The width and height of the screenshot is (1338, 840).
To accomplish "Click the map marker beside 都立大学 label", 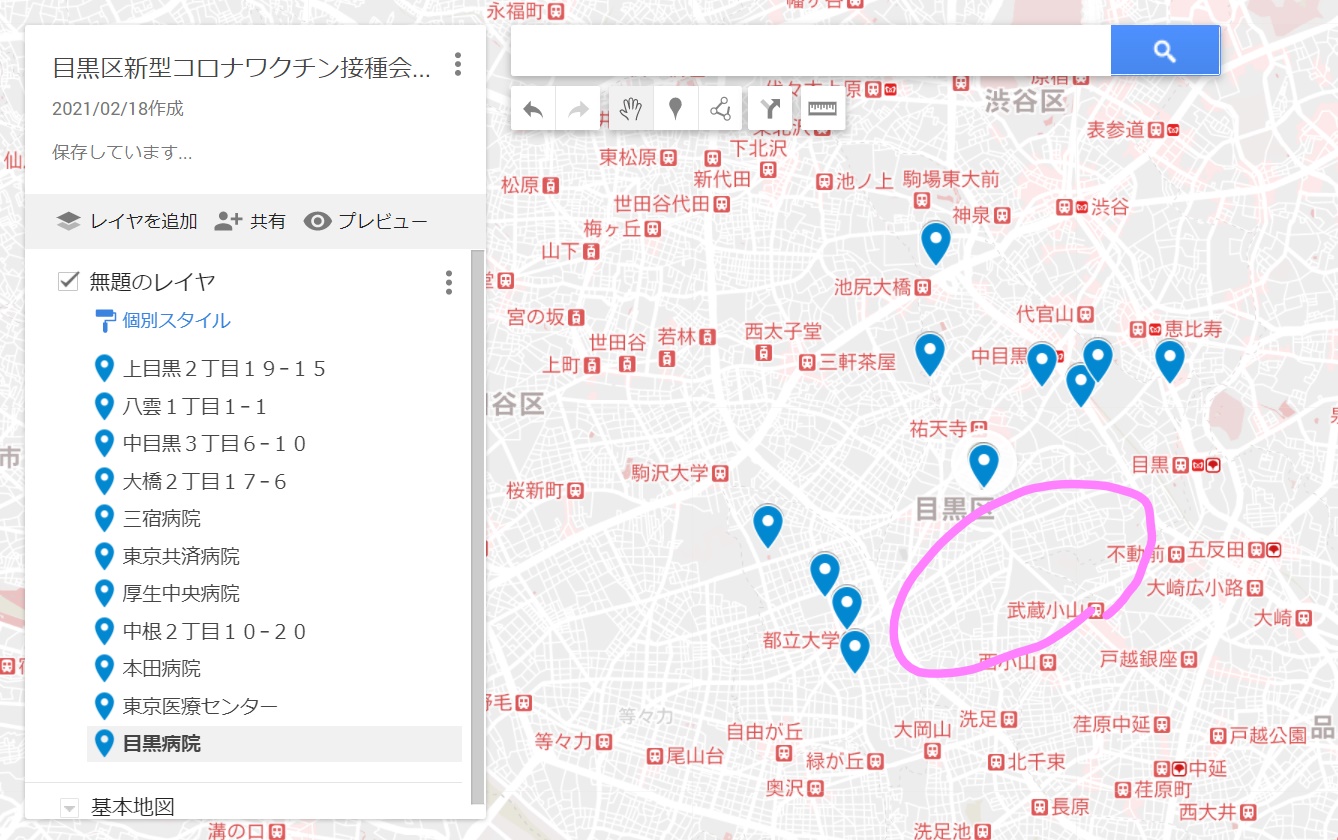I will [854, 651].
